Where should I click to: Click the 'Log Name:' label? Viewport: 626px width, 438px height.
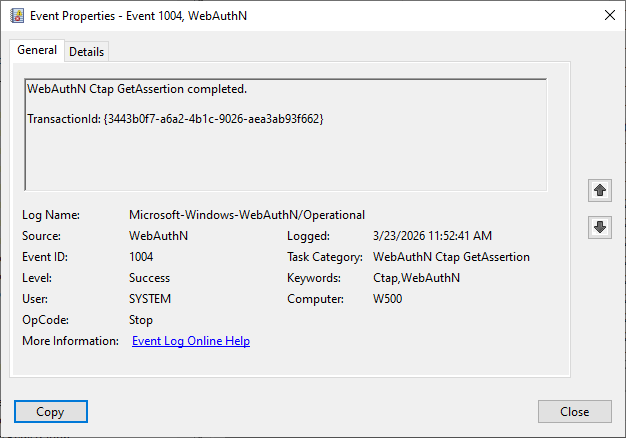pyautogui.click(x=51, y=215)
